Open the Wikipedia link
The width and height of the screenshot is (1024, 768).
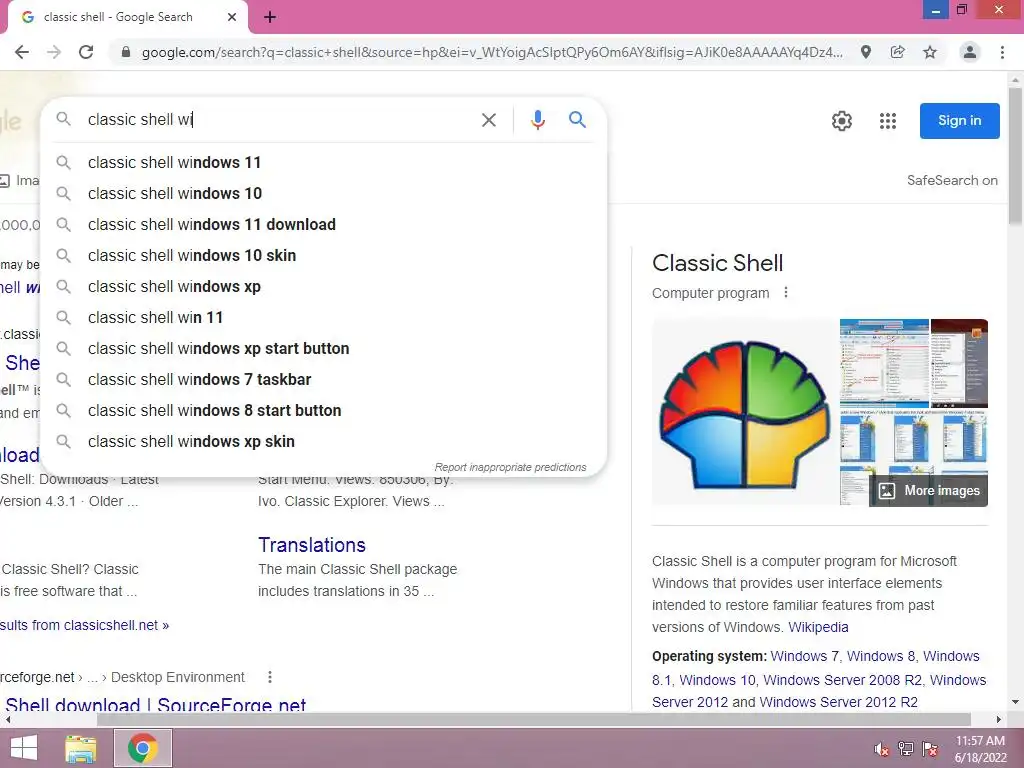click(x=818, y=627)
